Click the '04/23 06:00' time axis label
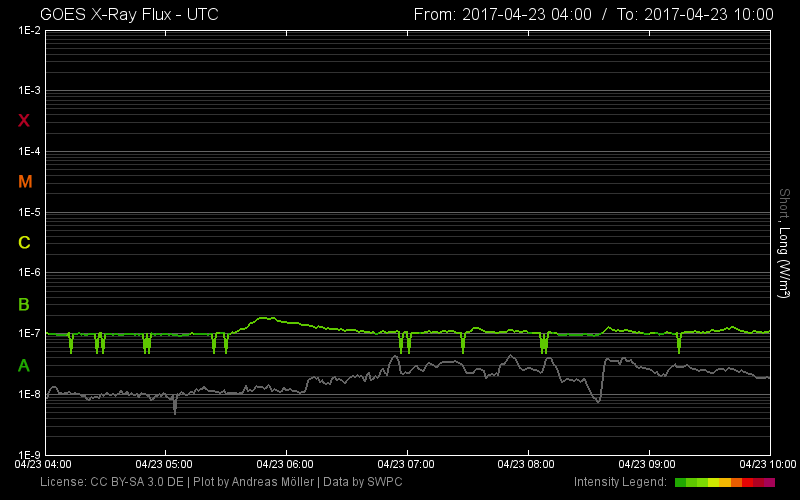The width and height of the screenshot is (800, 500). (x=285, y=464)
